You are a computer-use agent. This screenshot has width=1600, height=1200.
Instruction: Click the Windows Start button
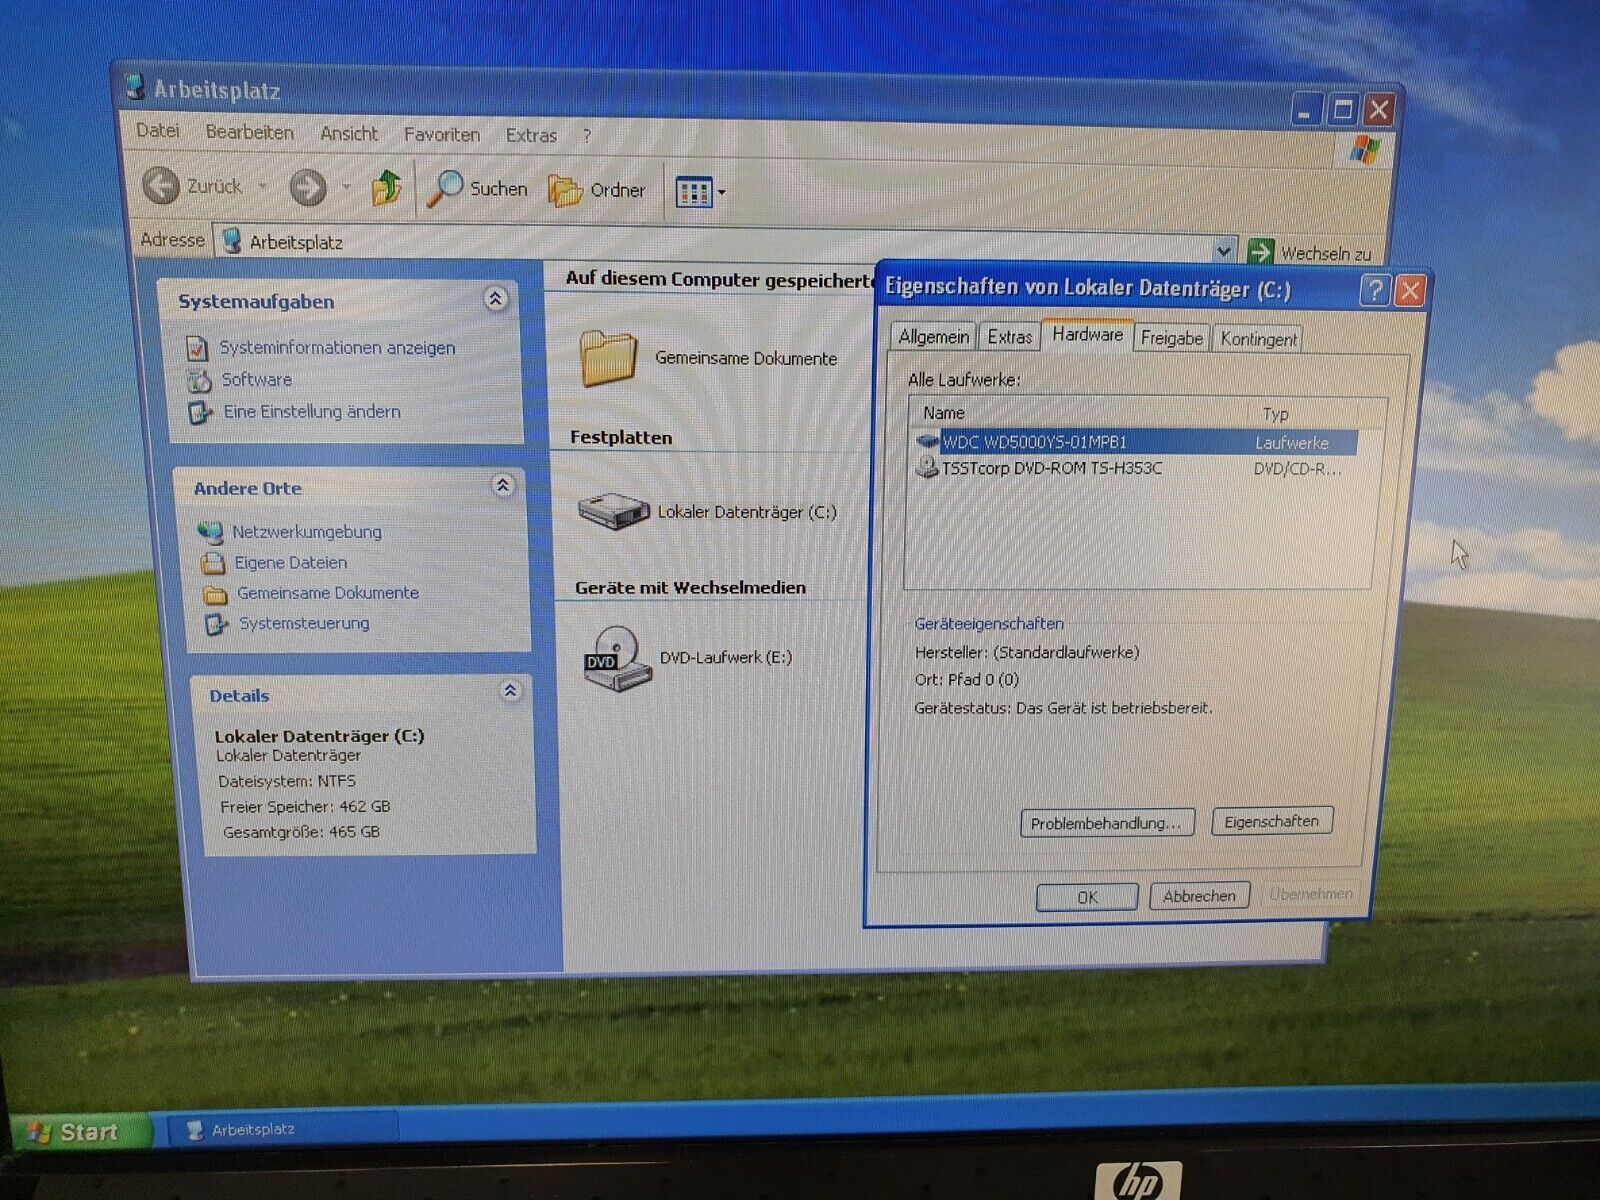[x=76, y=1132]
